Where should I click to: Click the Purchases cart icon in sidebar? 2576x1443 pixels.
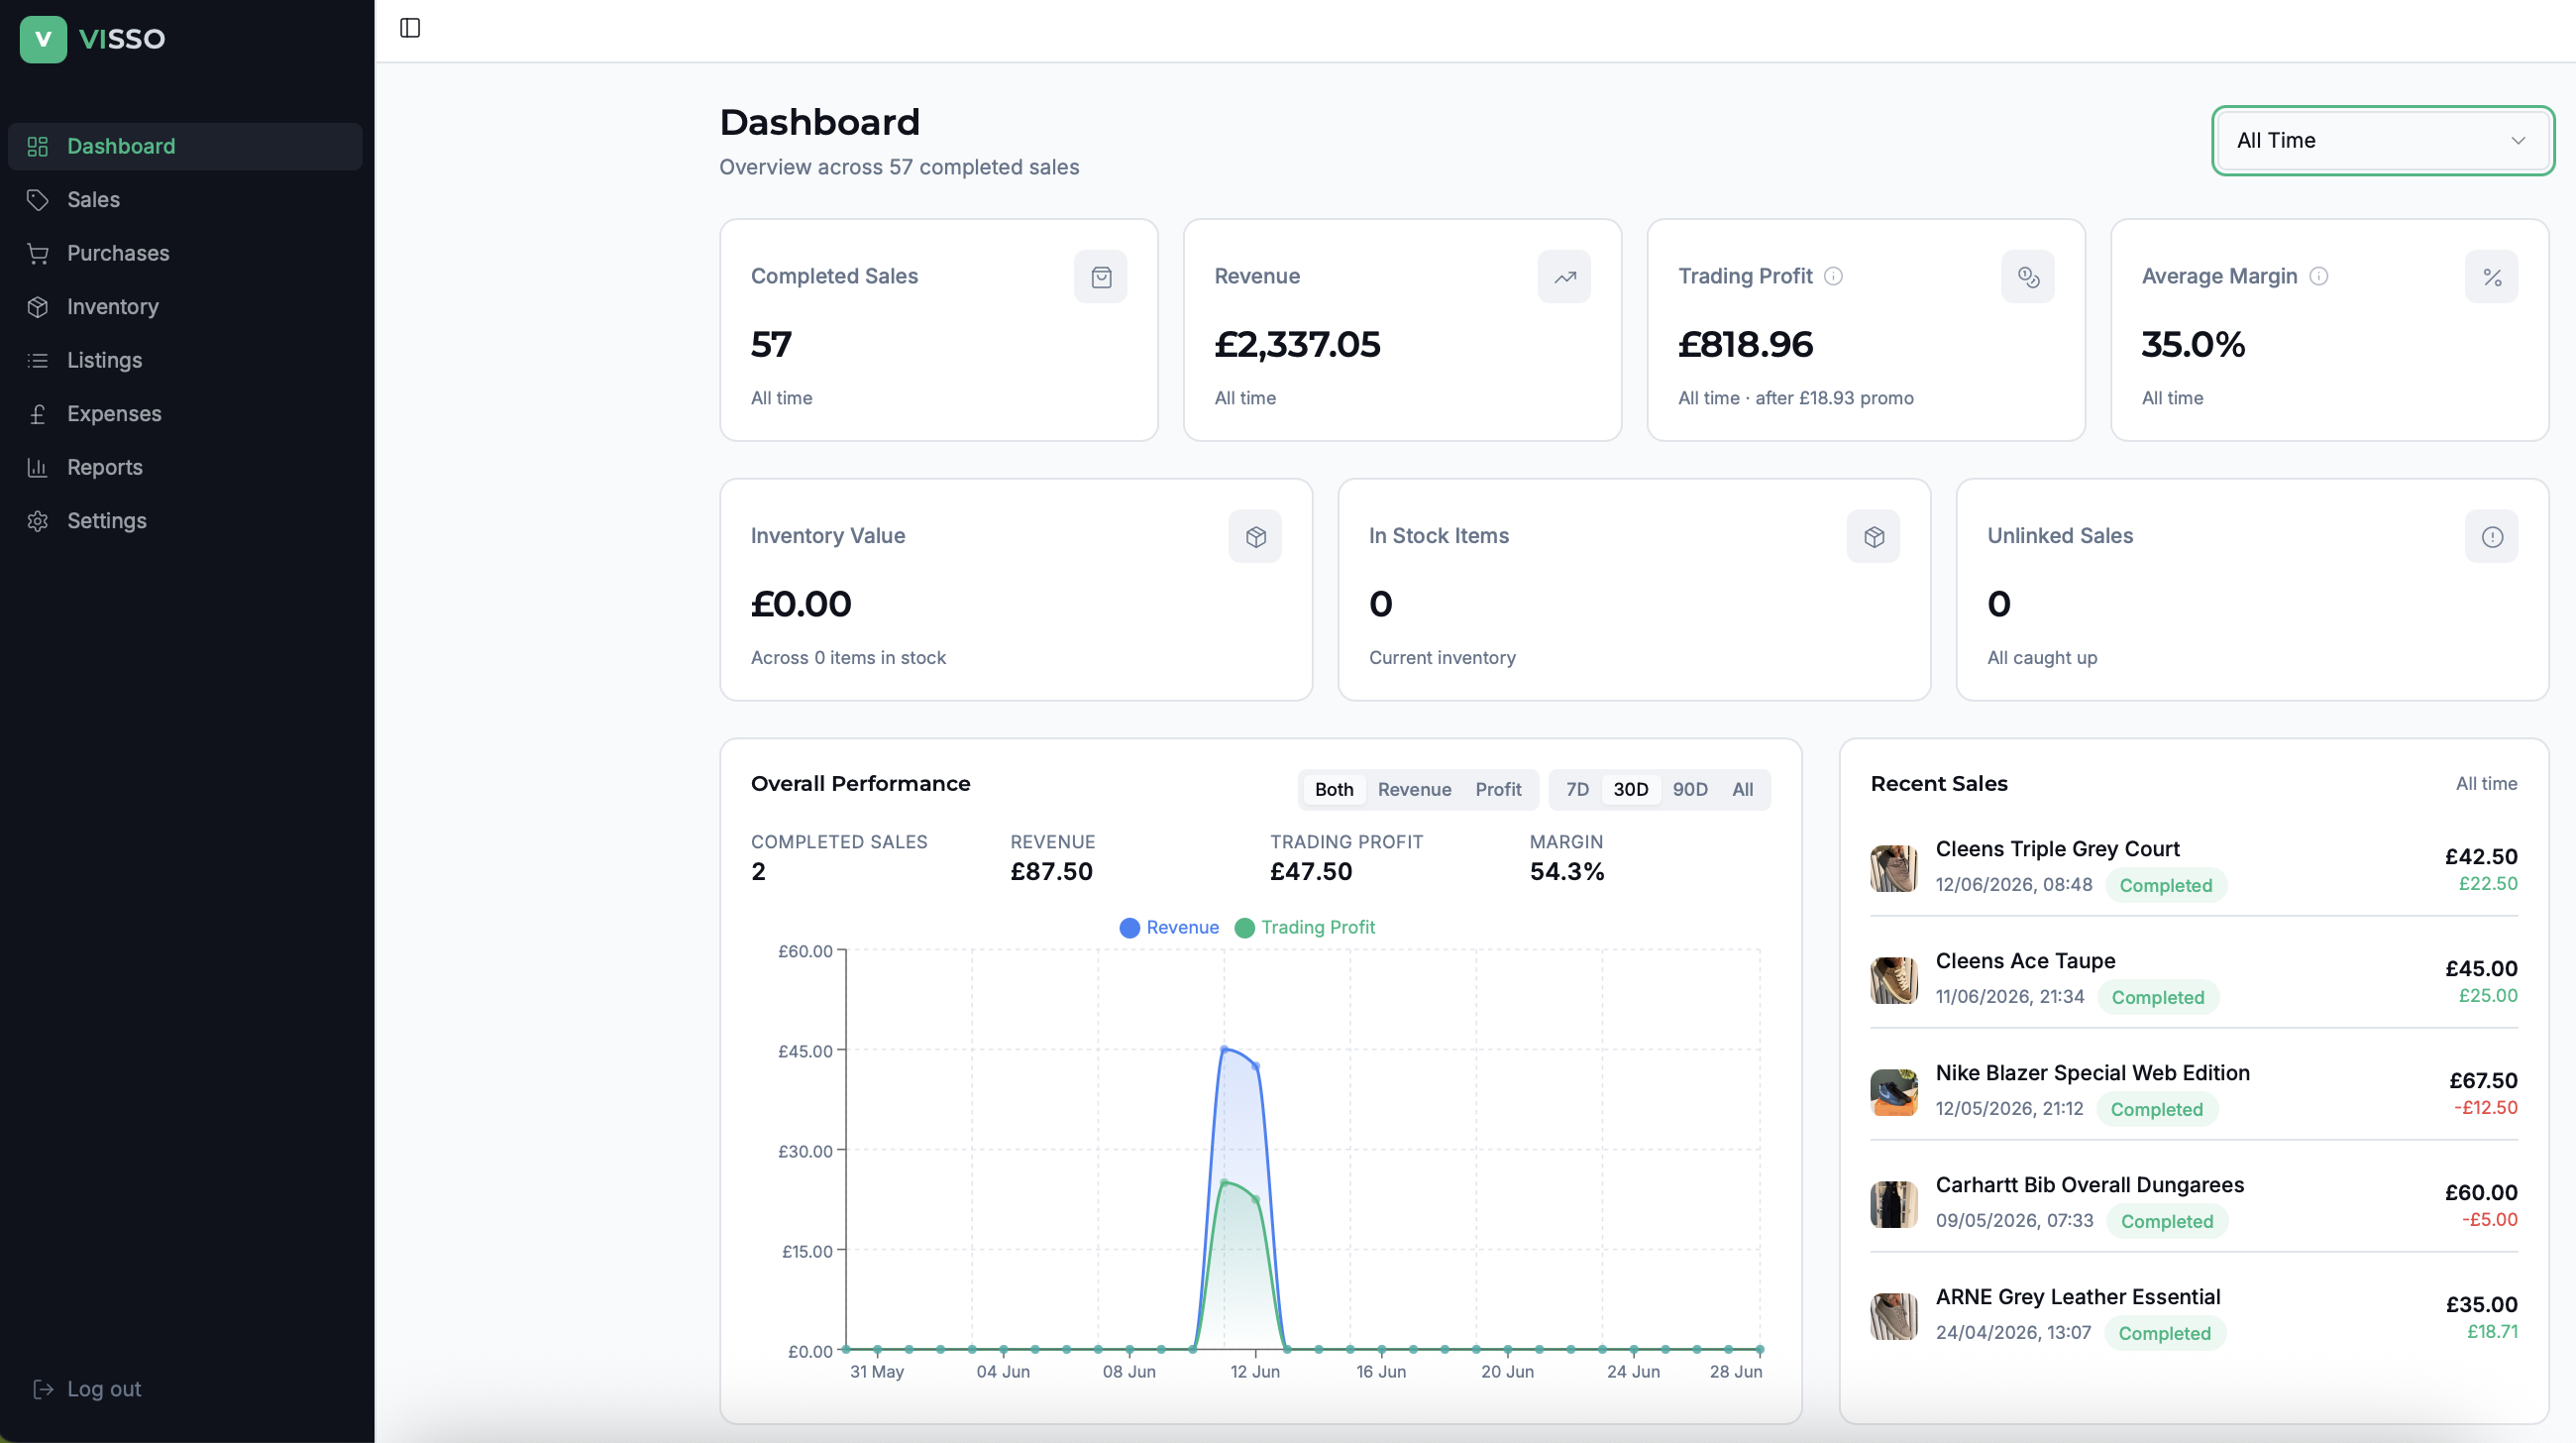[38, 253]
